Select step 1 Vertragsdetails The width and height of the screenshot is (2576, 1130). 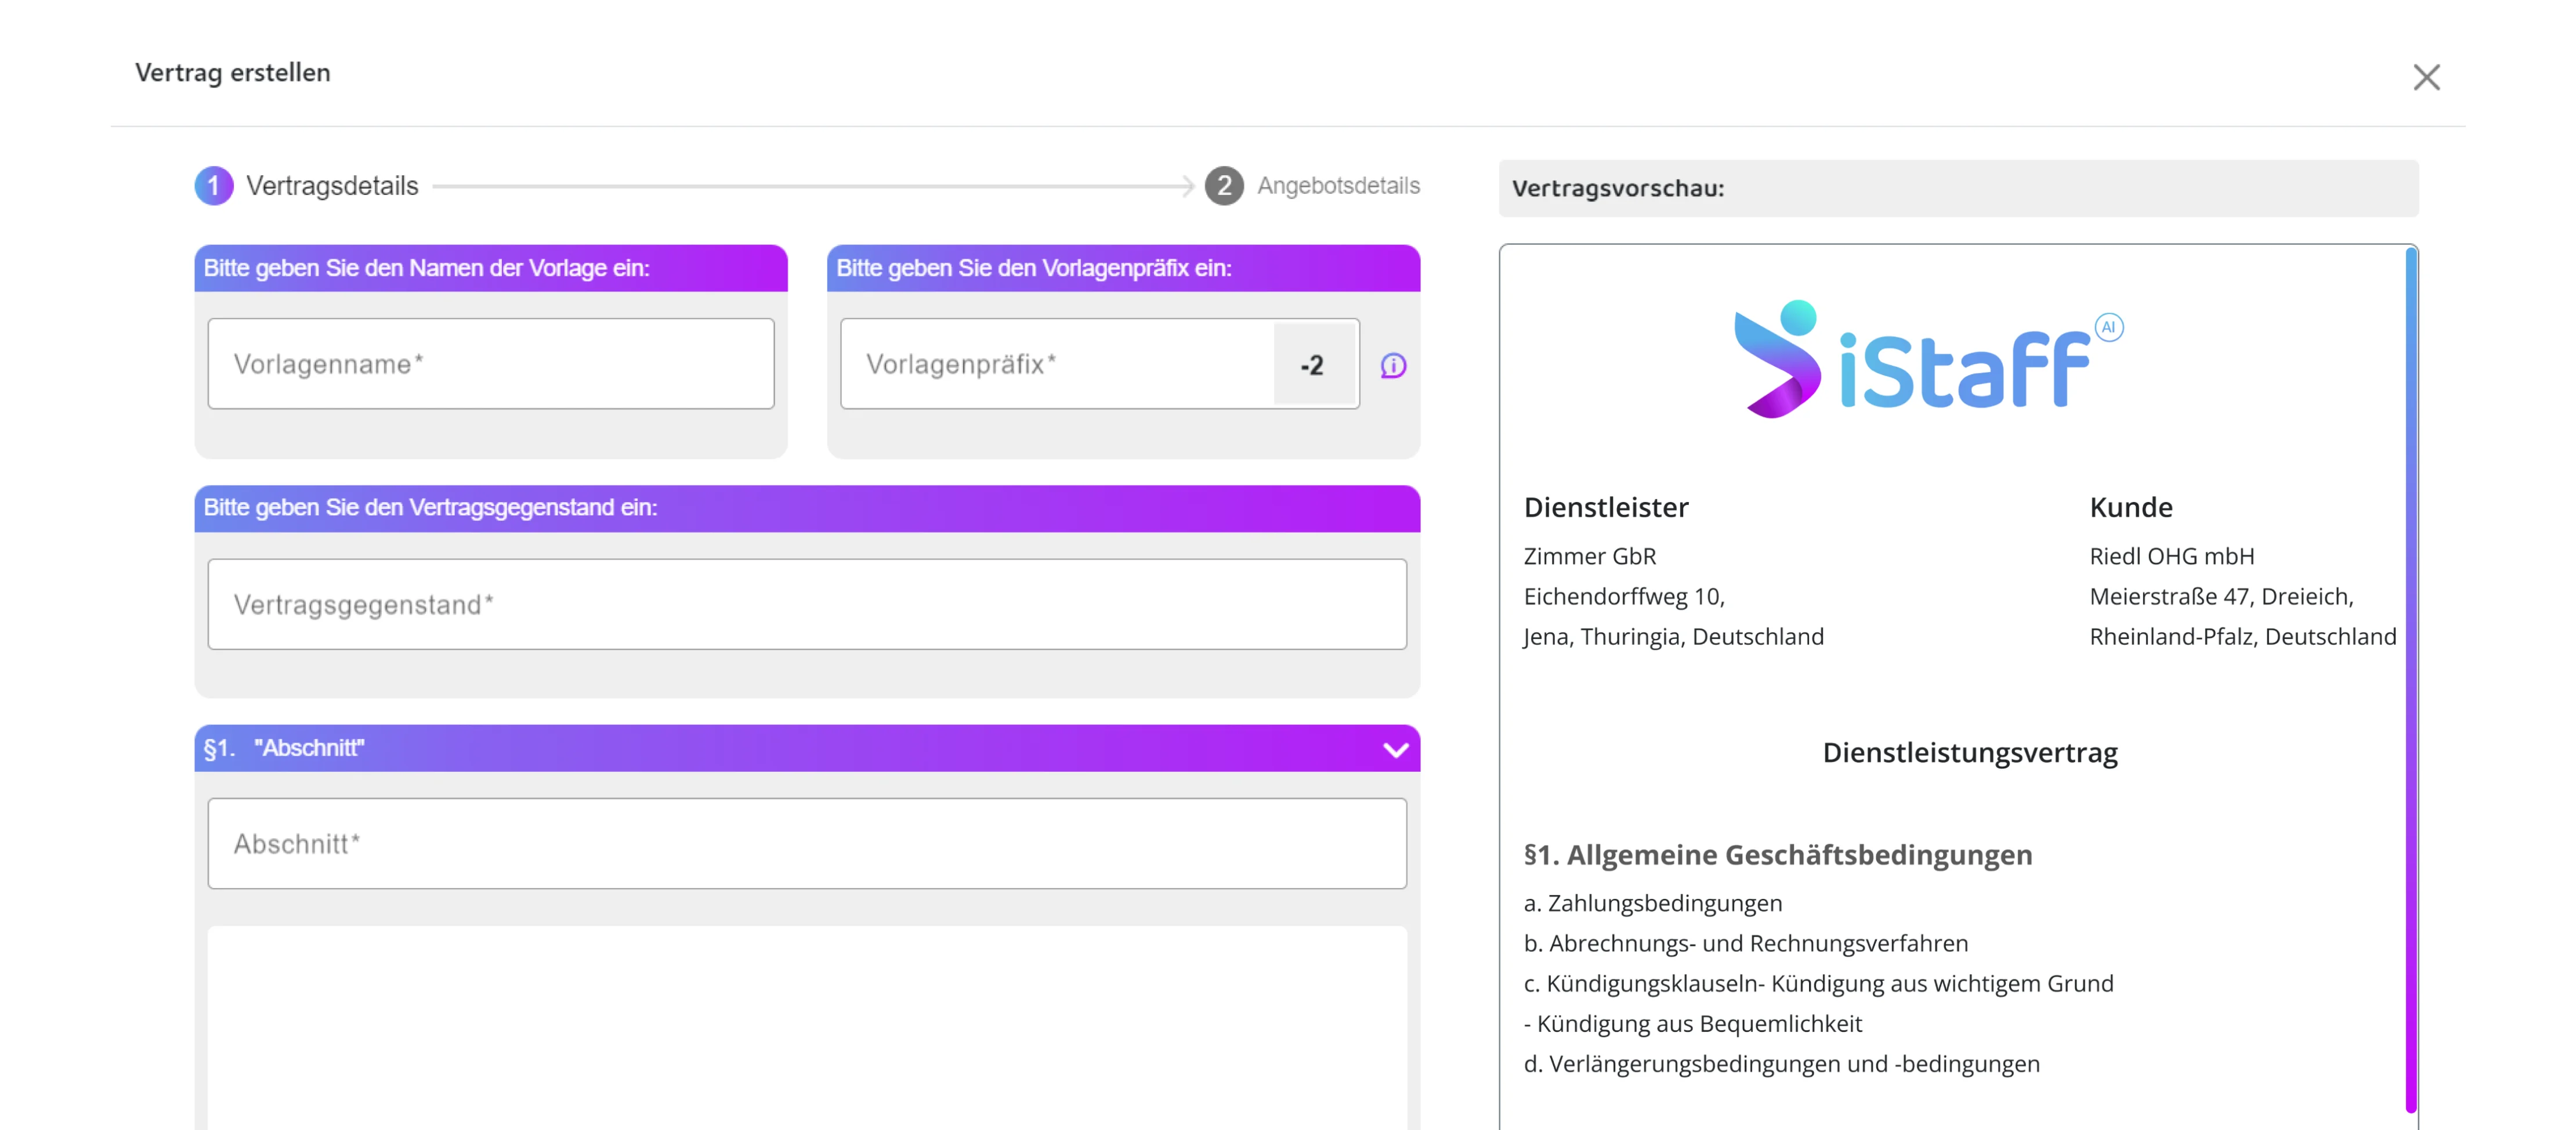tap(306, 186)
